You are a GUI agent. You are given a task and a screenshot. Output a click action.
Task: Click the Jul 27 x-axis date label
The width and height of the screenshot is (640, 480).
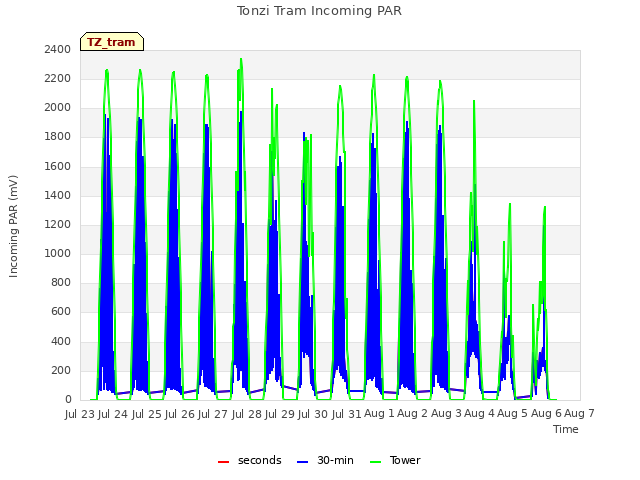coord(213,414)
